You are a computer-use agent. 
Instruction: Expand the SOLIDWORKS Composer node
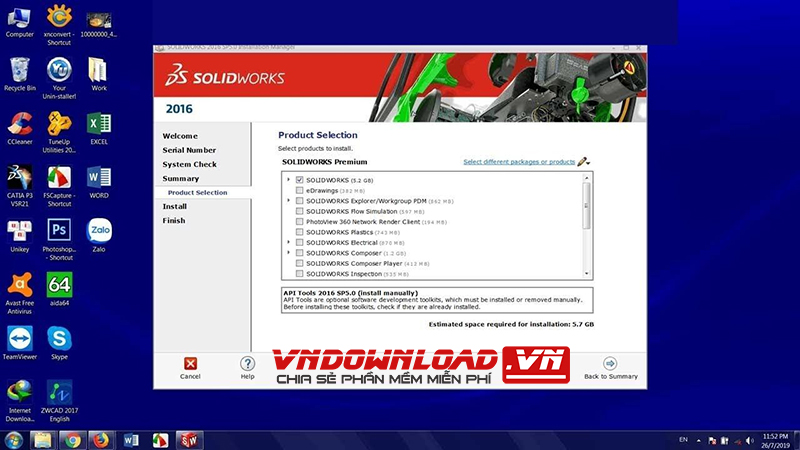pos(288,253)
